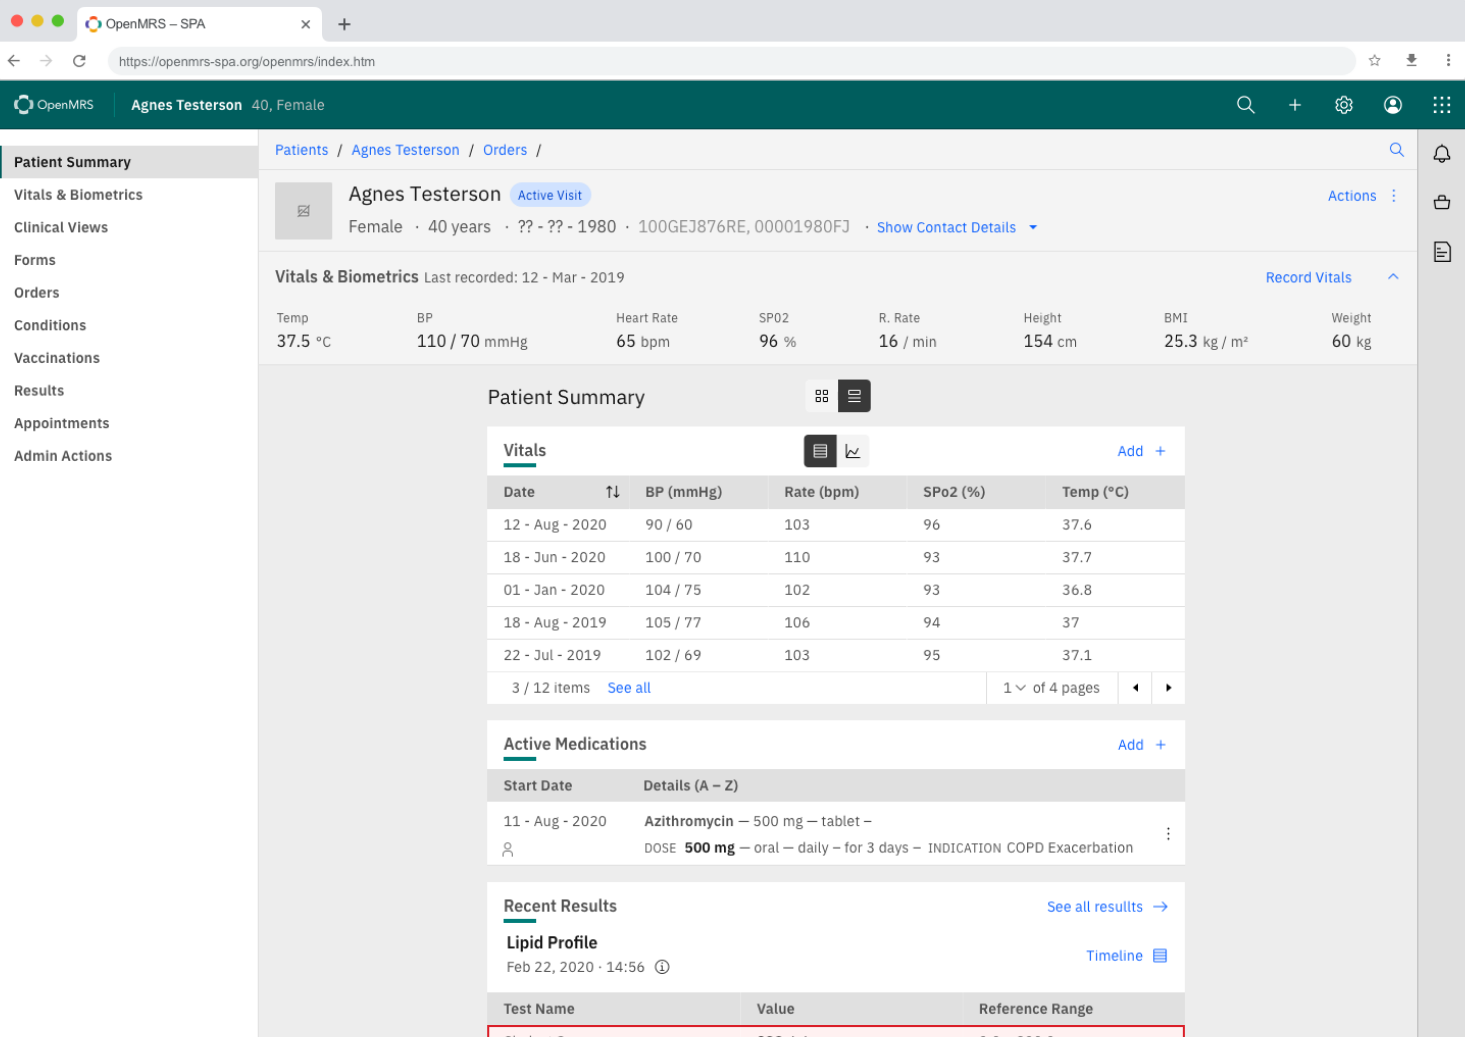Open the settings gear icon
The image size is (1465, 1037).
click(1343, 104)
